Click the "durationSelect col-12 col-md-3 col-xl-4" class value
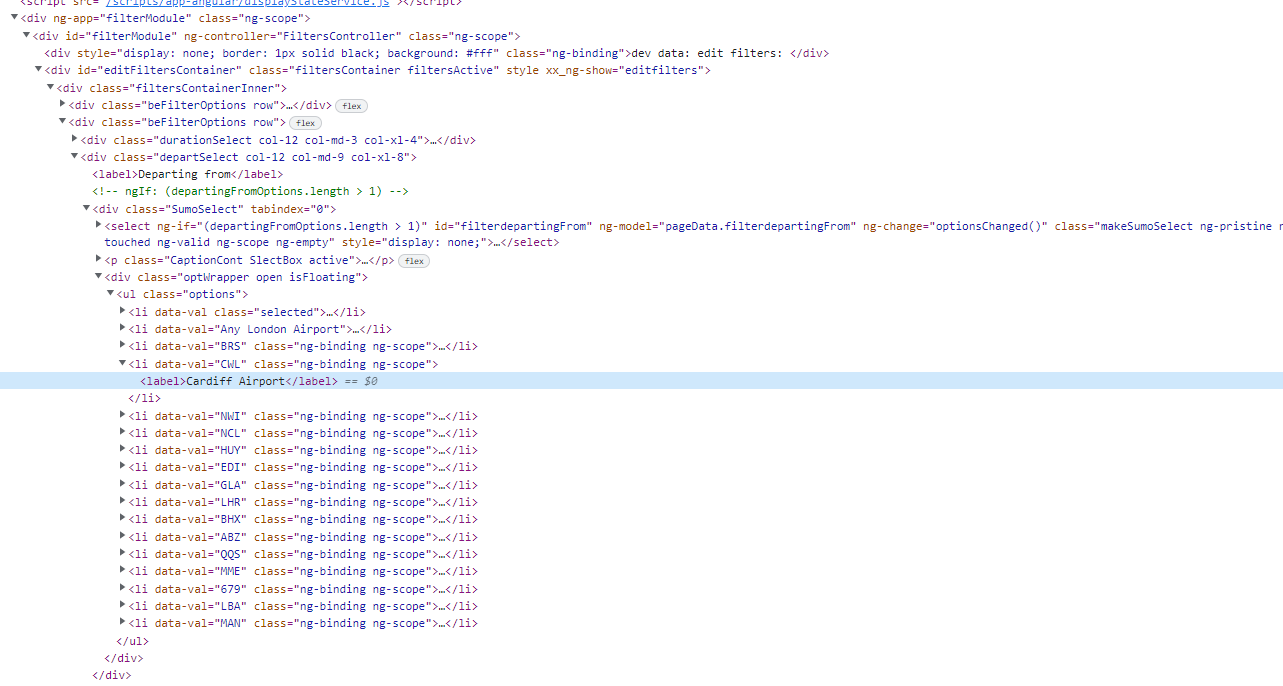1283x686 pixels. pyautogui.click(x=287, y=139)
